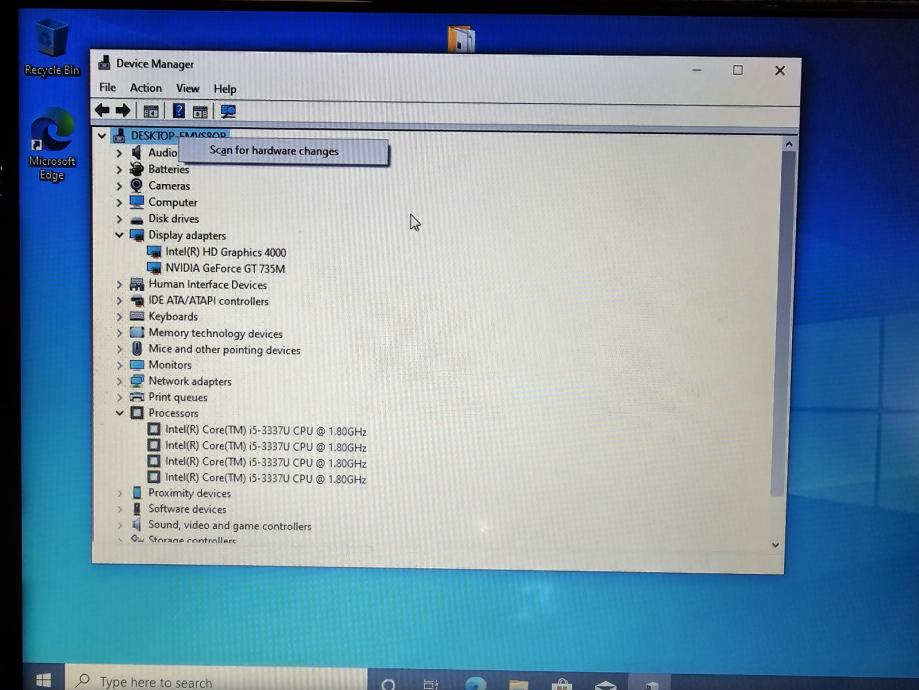
Task: Click the IDE ATA/ATAPI controllers icon
Action: (137, 301)
